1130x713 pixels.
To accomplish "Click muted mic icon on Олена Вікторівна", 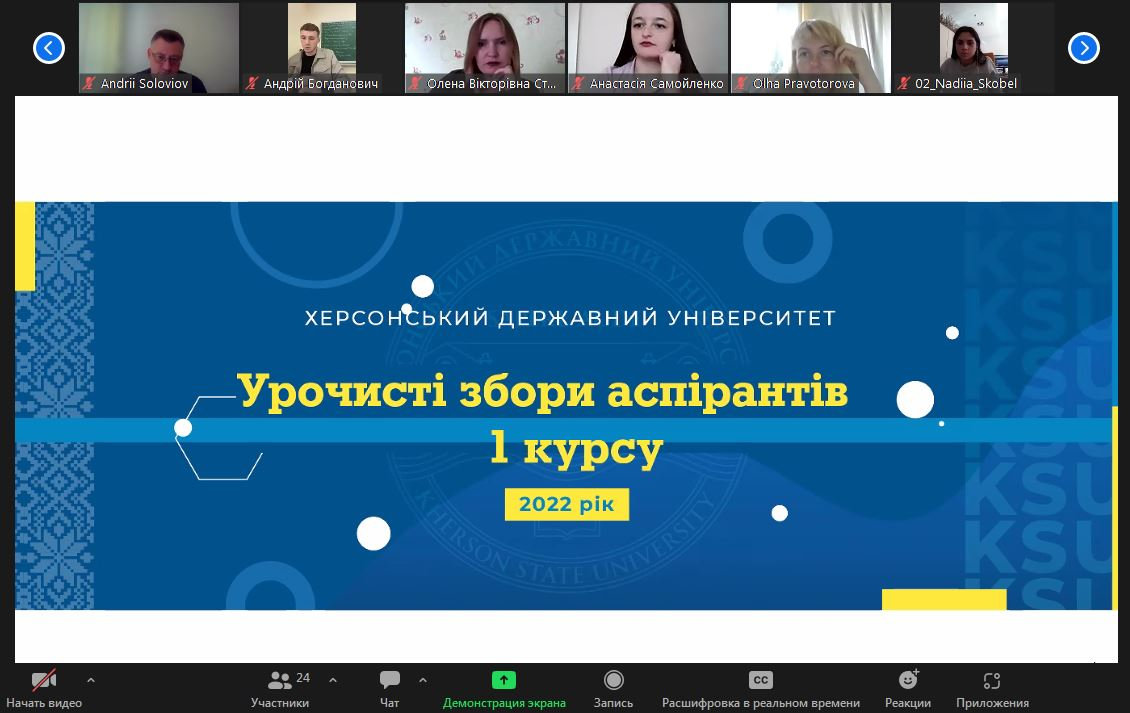I will point(415,84).
